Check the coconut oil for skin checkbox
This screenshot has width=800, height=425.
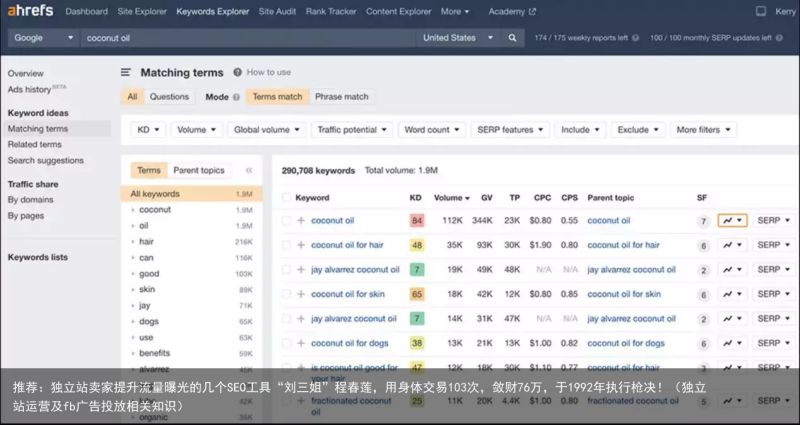pyautogui.click(x=286, y=294)
